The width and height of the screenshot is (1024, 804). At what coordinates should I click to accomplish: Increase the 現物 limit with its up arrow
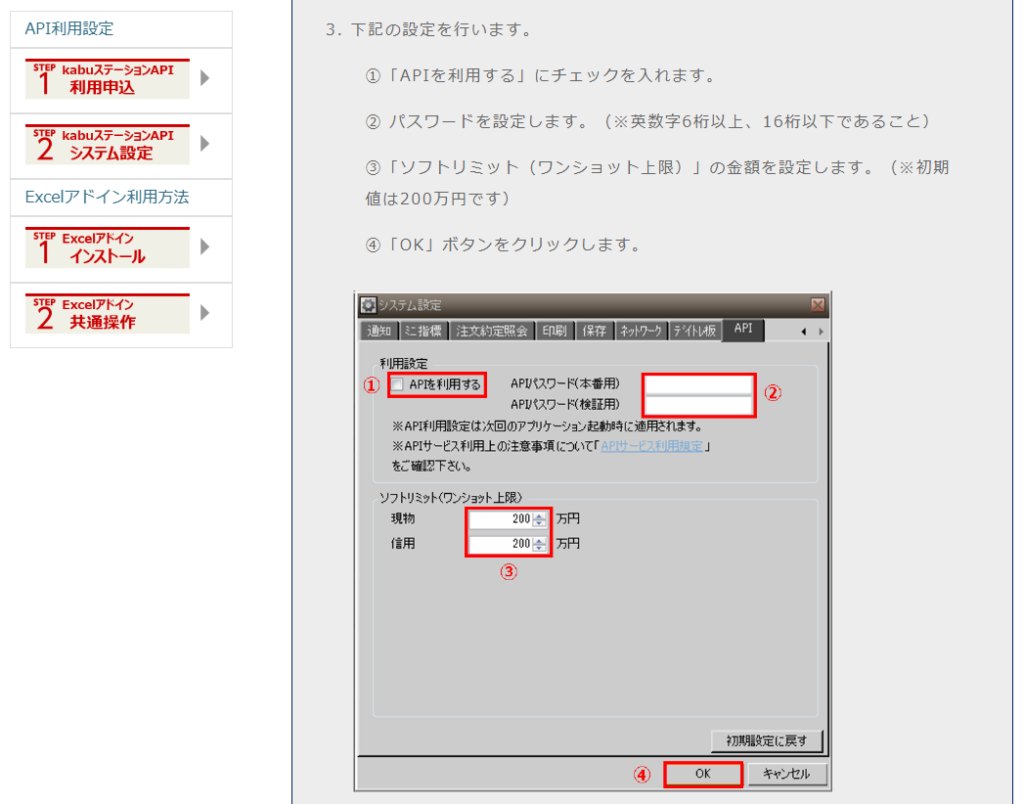pyautogui.click(x=540, y=514)
